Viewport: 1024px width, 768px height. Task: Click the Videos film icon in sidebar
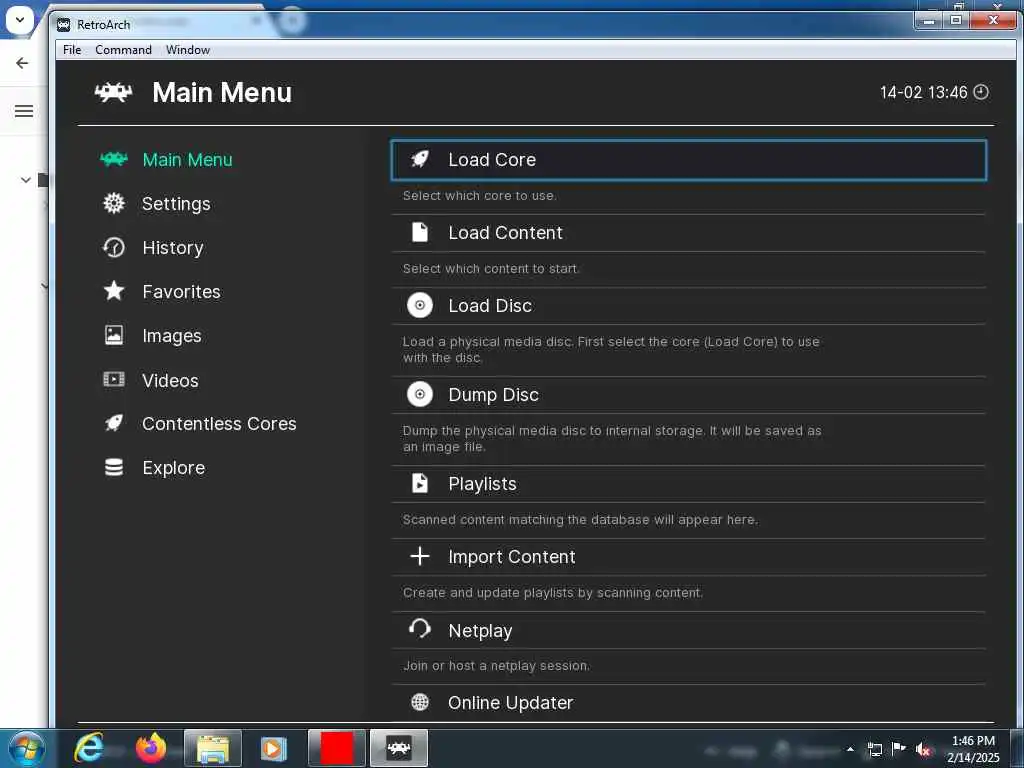pyautogui.click(x=114, y=379)
